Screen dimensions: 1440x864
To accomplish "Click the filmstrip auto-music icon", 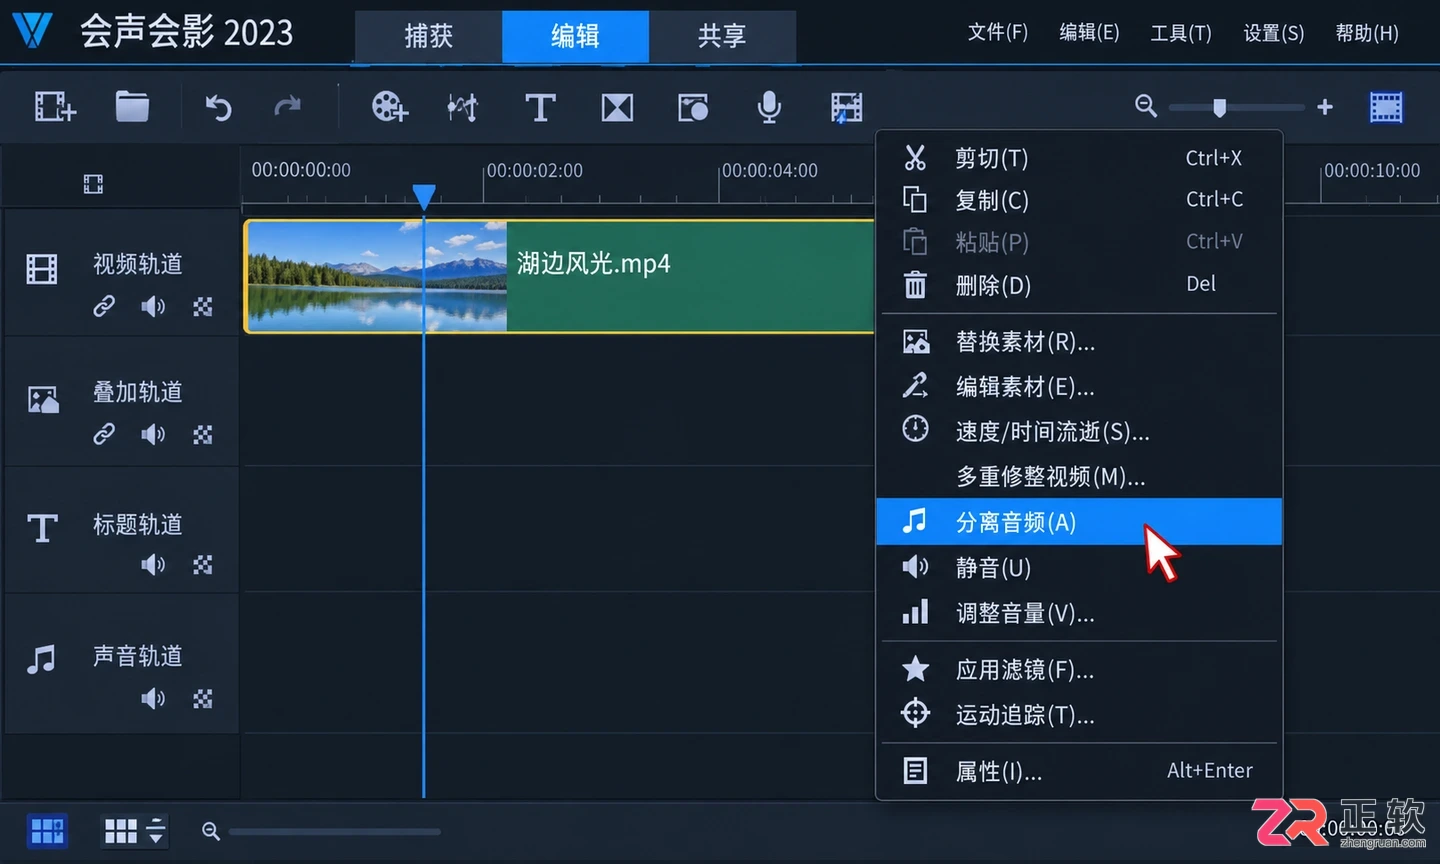I will 846,107.
